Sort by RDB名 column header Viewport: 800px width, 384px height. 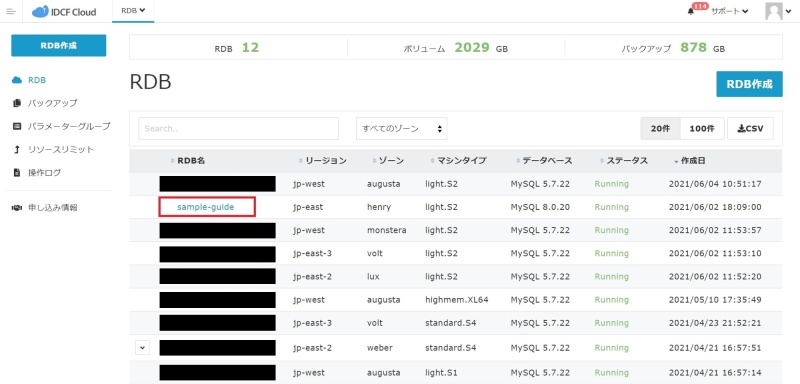pyautogui.click(x=188, y=161)
